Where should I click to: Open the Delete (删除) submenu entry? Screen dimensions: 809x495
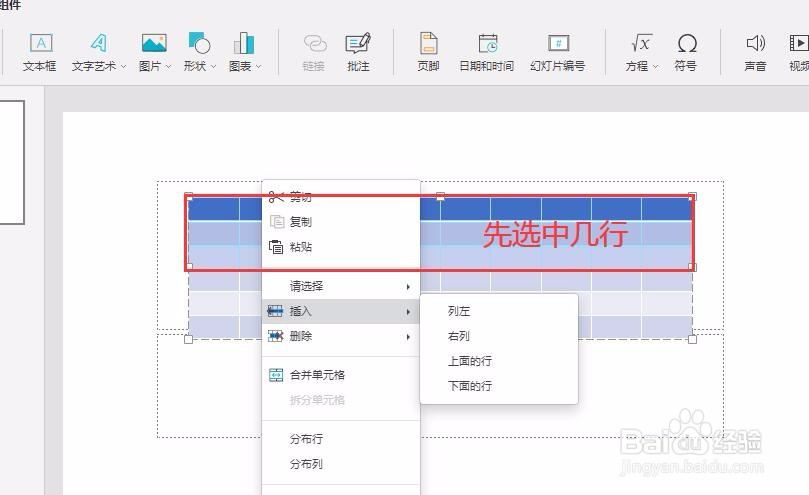point(341,337)
